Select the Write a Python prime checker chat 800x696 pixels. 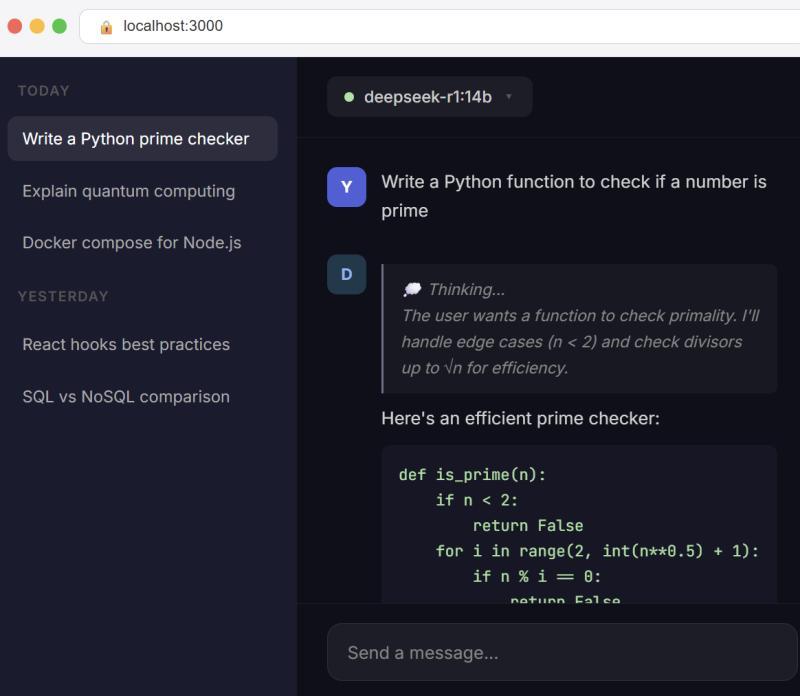click(142, 139)
